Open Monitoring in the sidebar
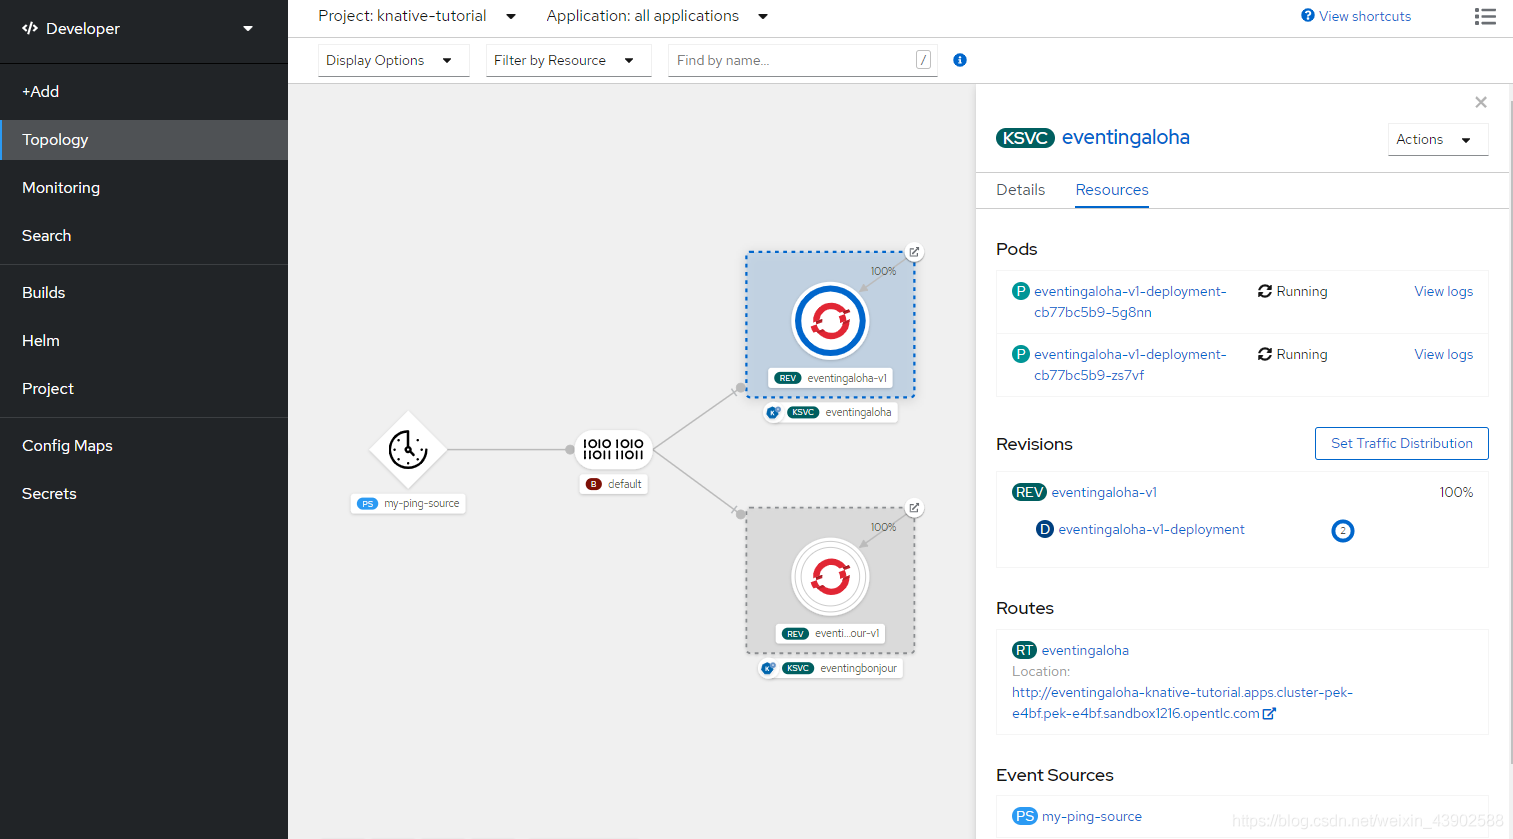This screenshot has height=839, width=1513. (x=144, y=188)
